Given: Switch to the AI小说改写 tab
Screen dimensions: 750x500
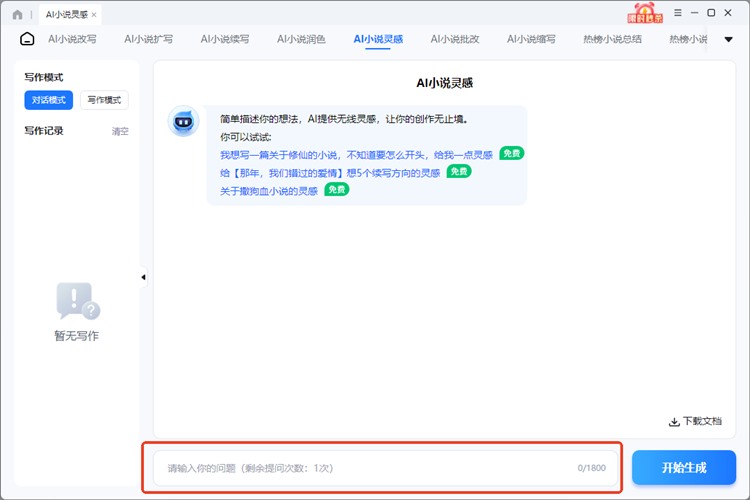Looking at the screenshot, I should point(72,39).
